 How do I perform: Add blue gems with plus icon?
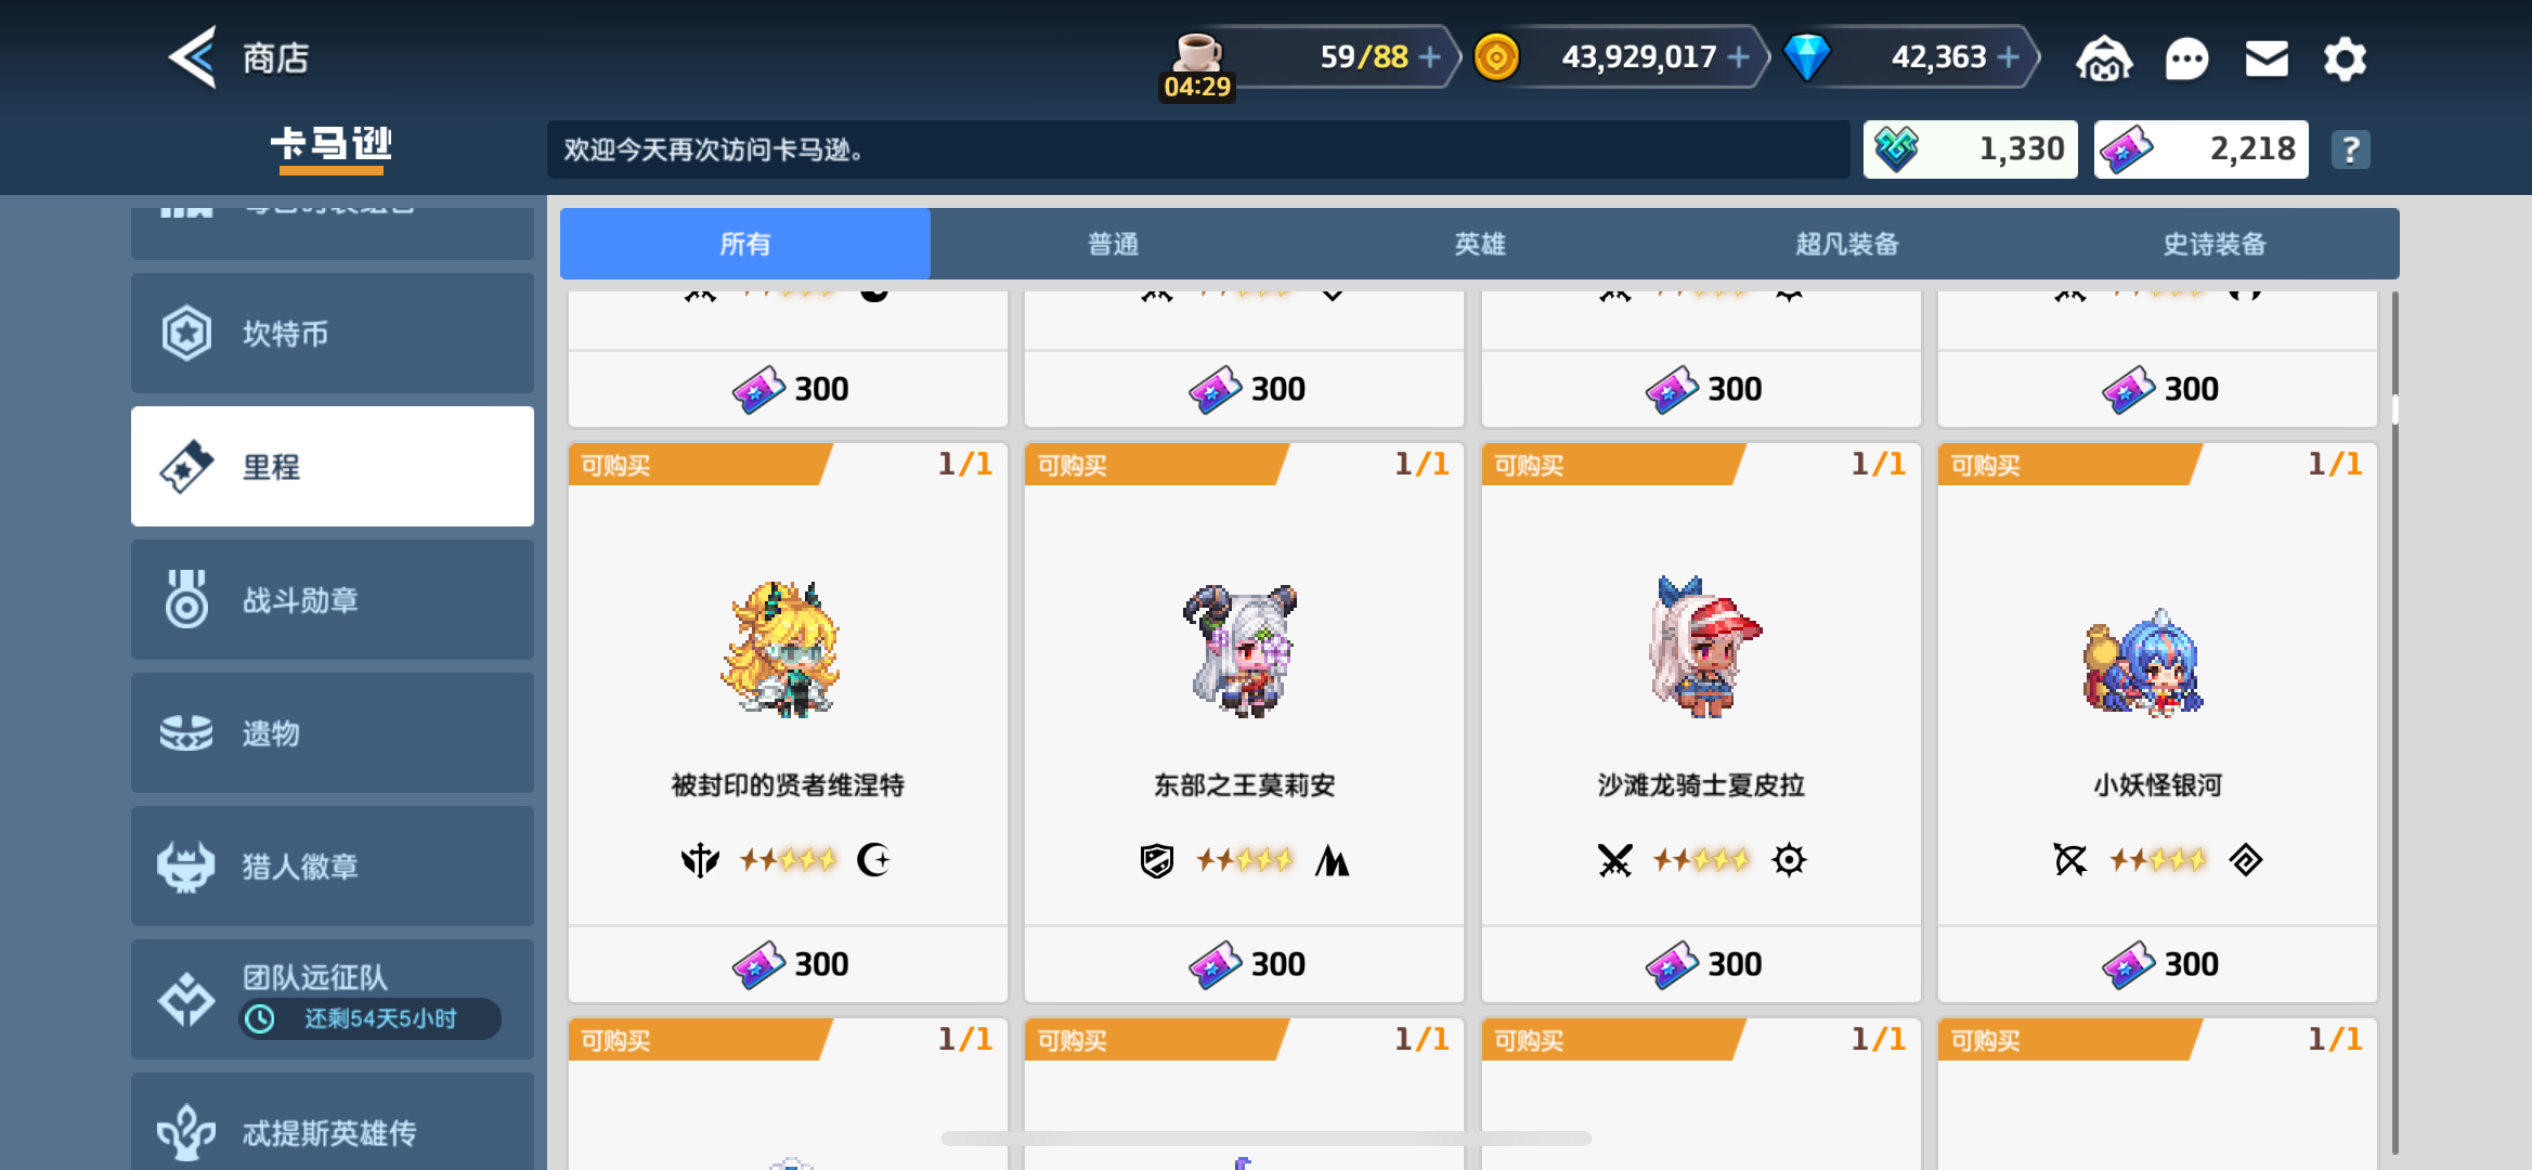pyautogui.click(x=2007, y=57)
